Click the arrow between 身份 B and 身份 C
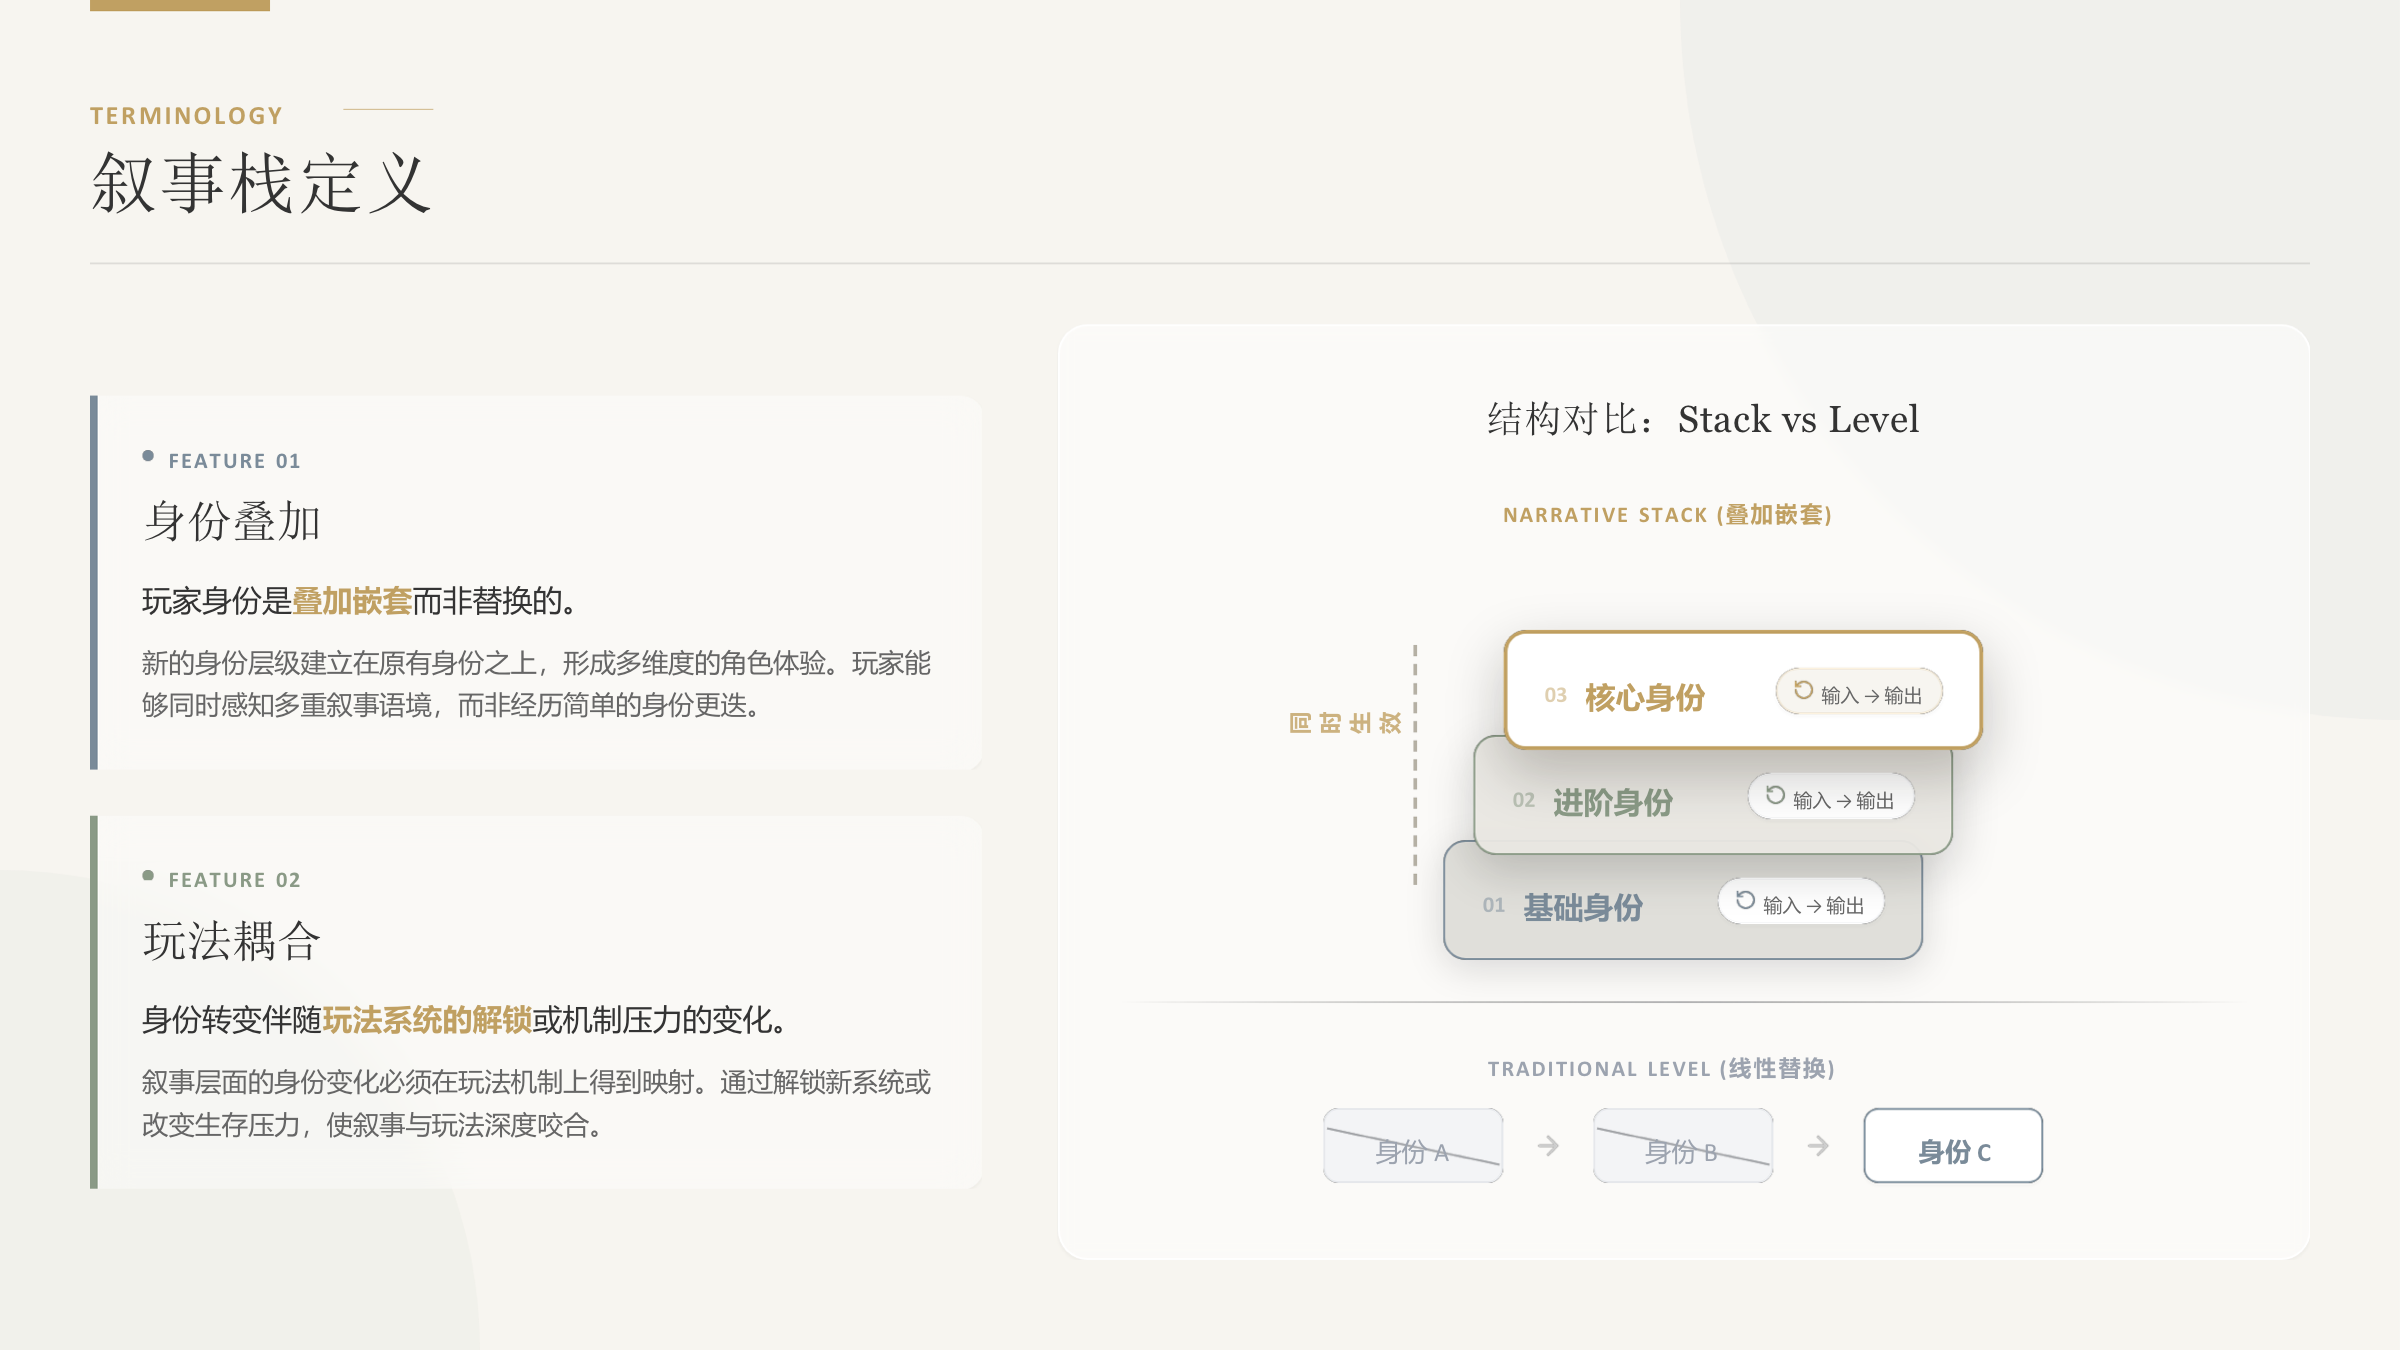Image resolution: width=2400 pixels, height=1350 pixels. click(1818, 1145)
